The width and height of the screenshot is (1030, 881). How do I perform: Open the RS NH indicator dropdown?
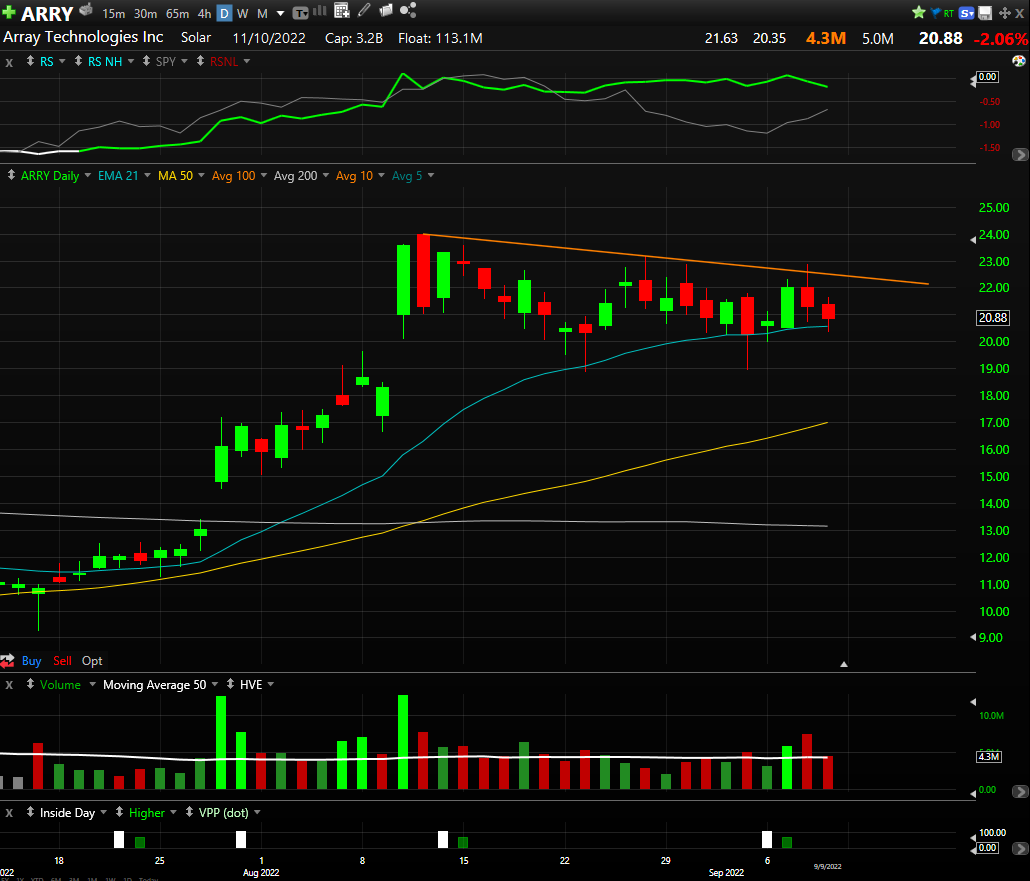coord(131,61)
